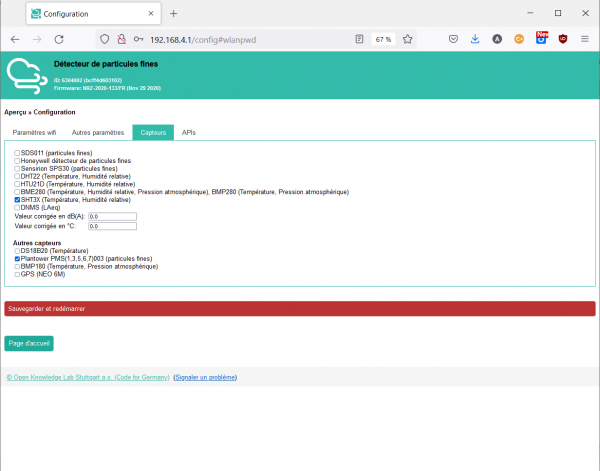Switch to the Paramètres wifi tab
This screenshot has height=471, width=600.
coord(34,132)
